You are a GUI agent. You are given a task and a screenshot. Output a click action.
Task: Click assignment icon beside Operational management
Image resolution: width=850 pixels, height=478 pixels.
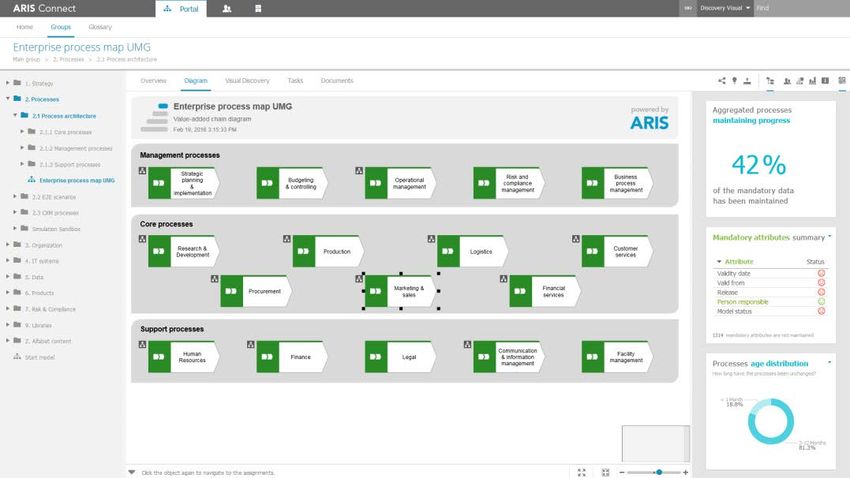click(x=359, y=171)
